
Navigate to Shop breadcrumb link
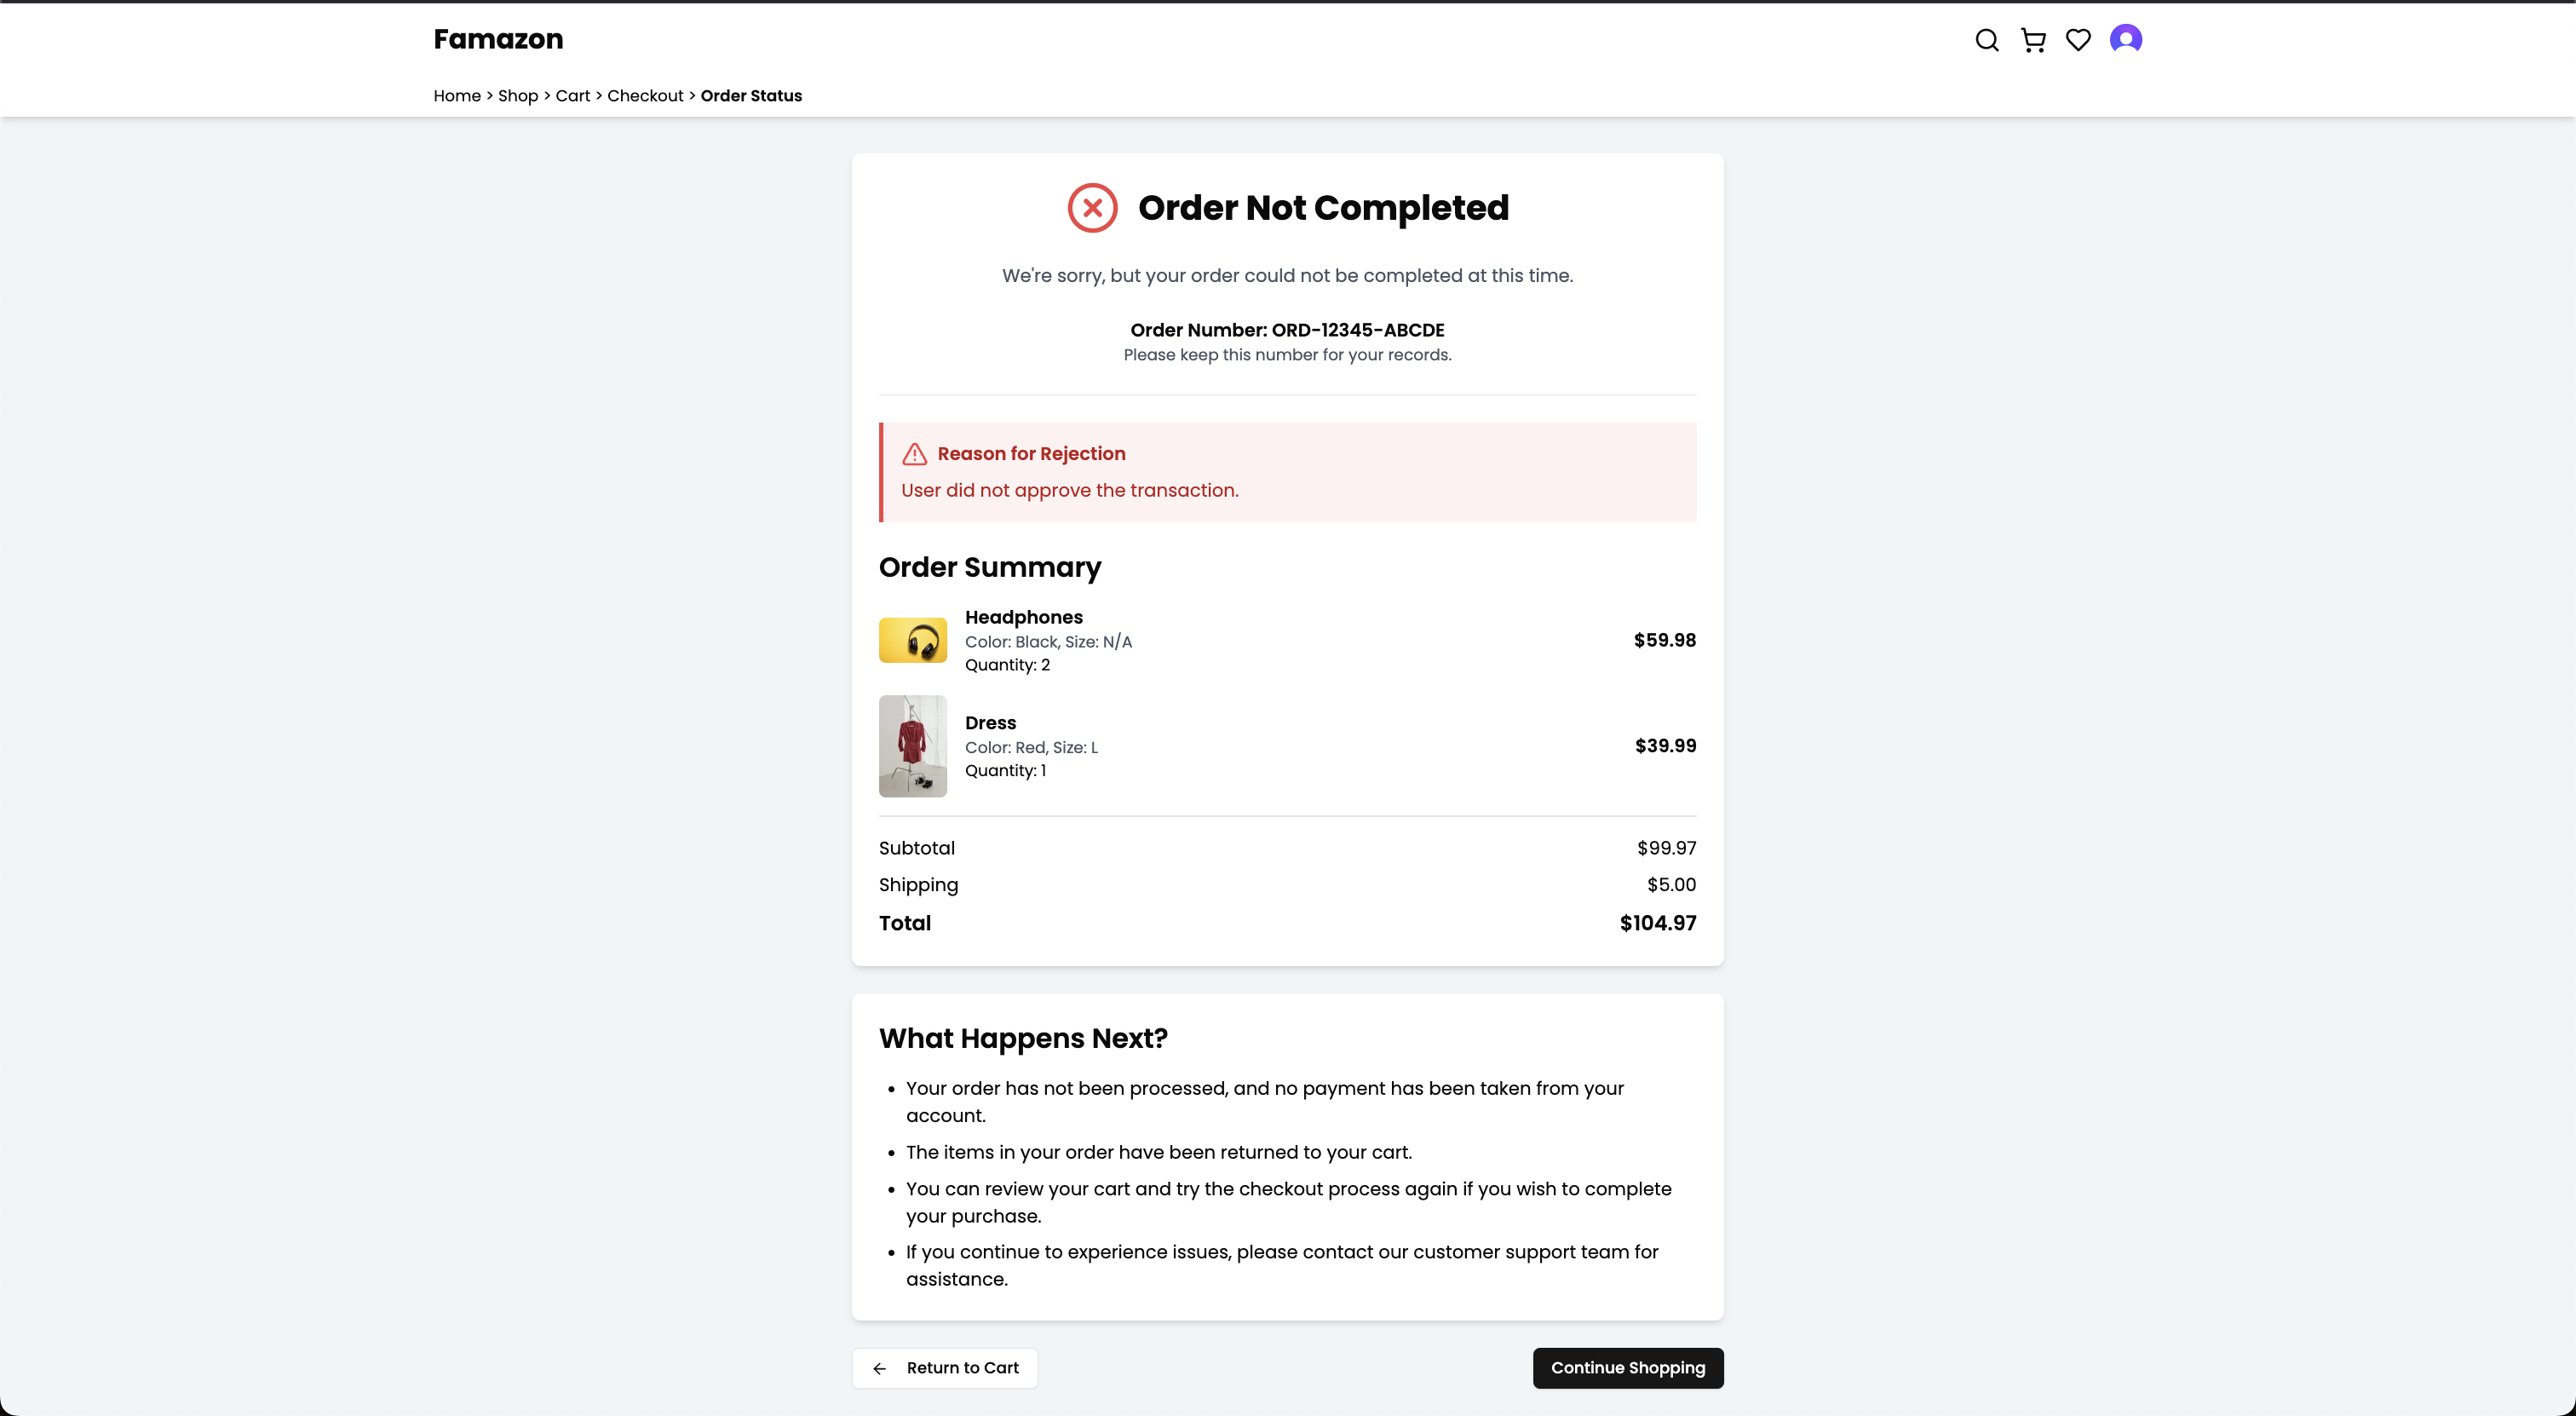point(518,96)
